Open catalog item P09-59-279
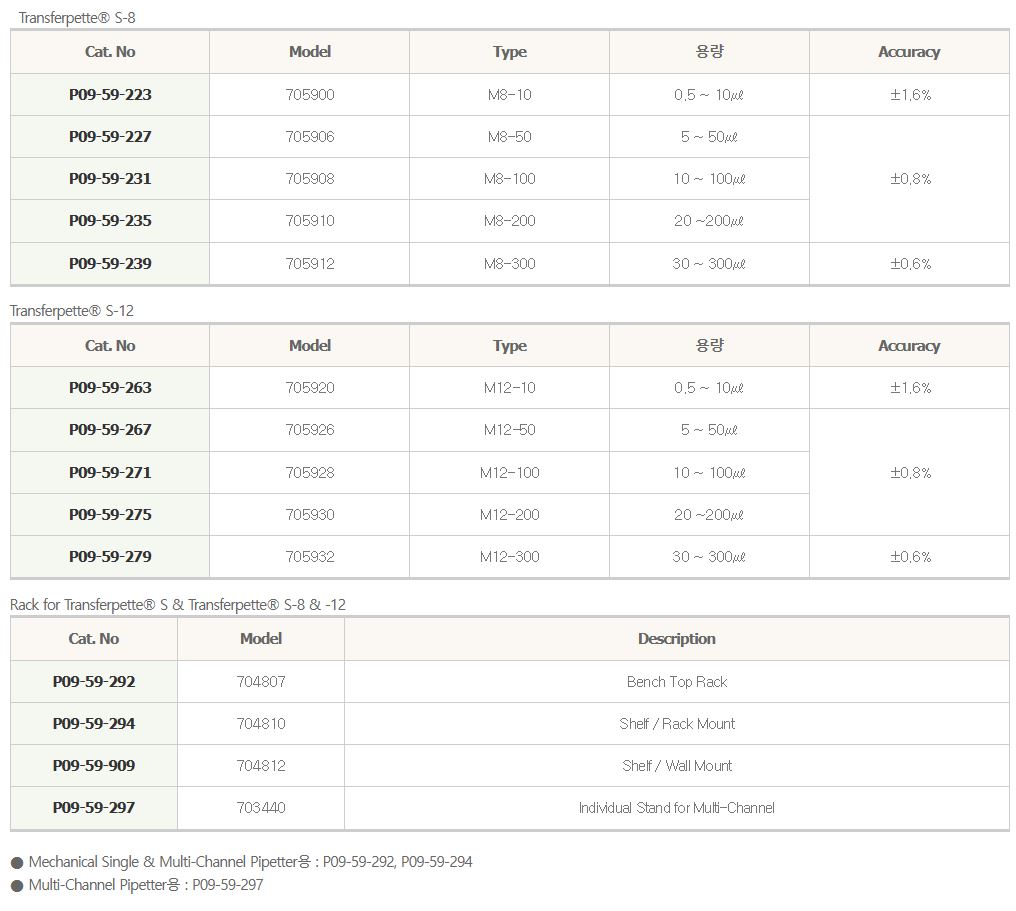 (110, 557)
